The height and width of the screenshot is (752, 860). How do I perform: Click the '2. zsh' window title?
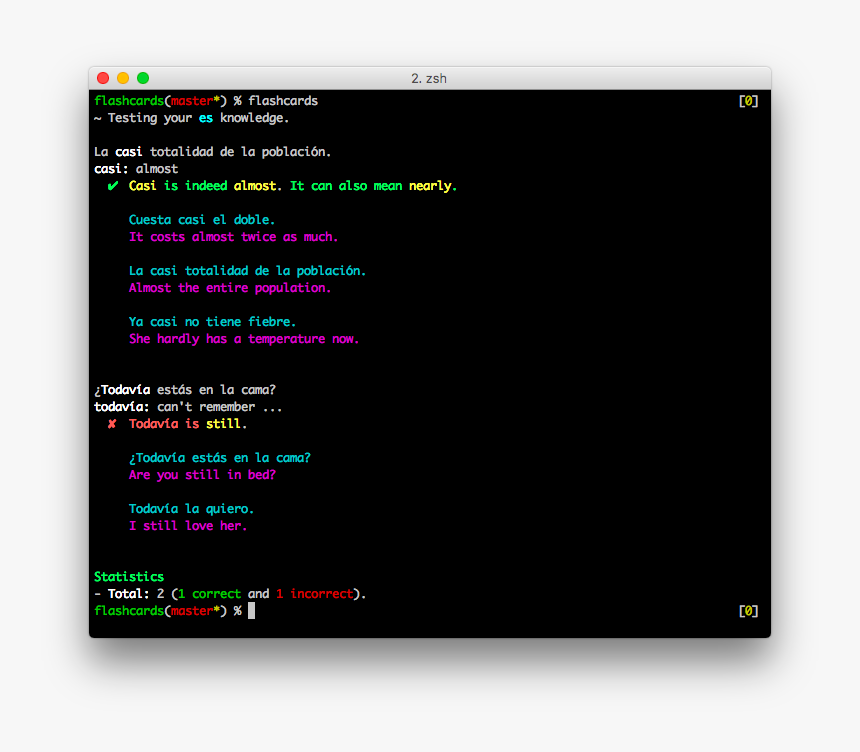click(x=429, y=78)
